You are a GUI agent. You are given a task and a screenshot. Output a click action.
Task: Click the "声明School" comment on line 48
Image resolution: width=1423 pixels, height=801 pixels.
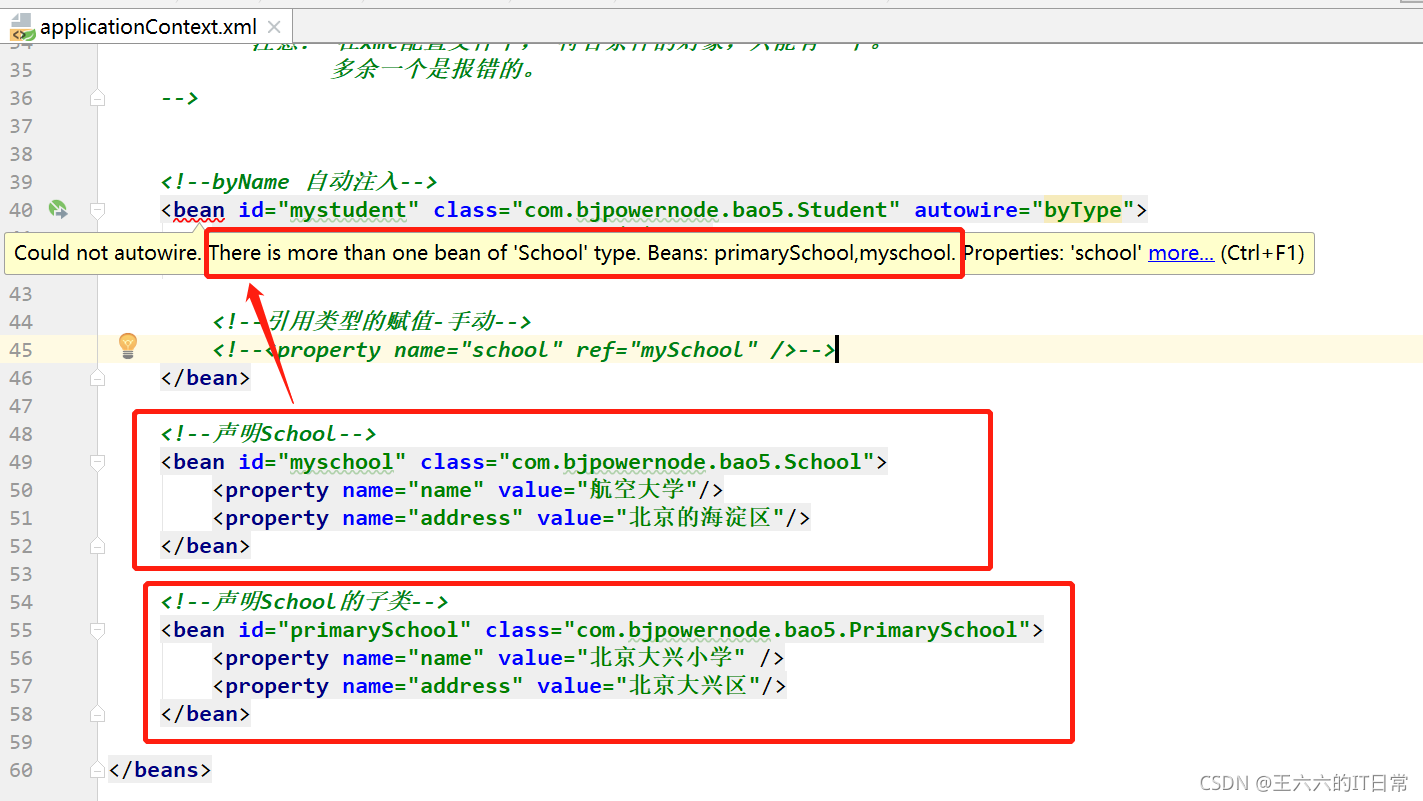[268, 434]
